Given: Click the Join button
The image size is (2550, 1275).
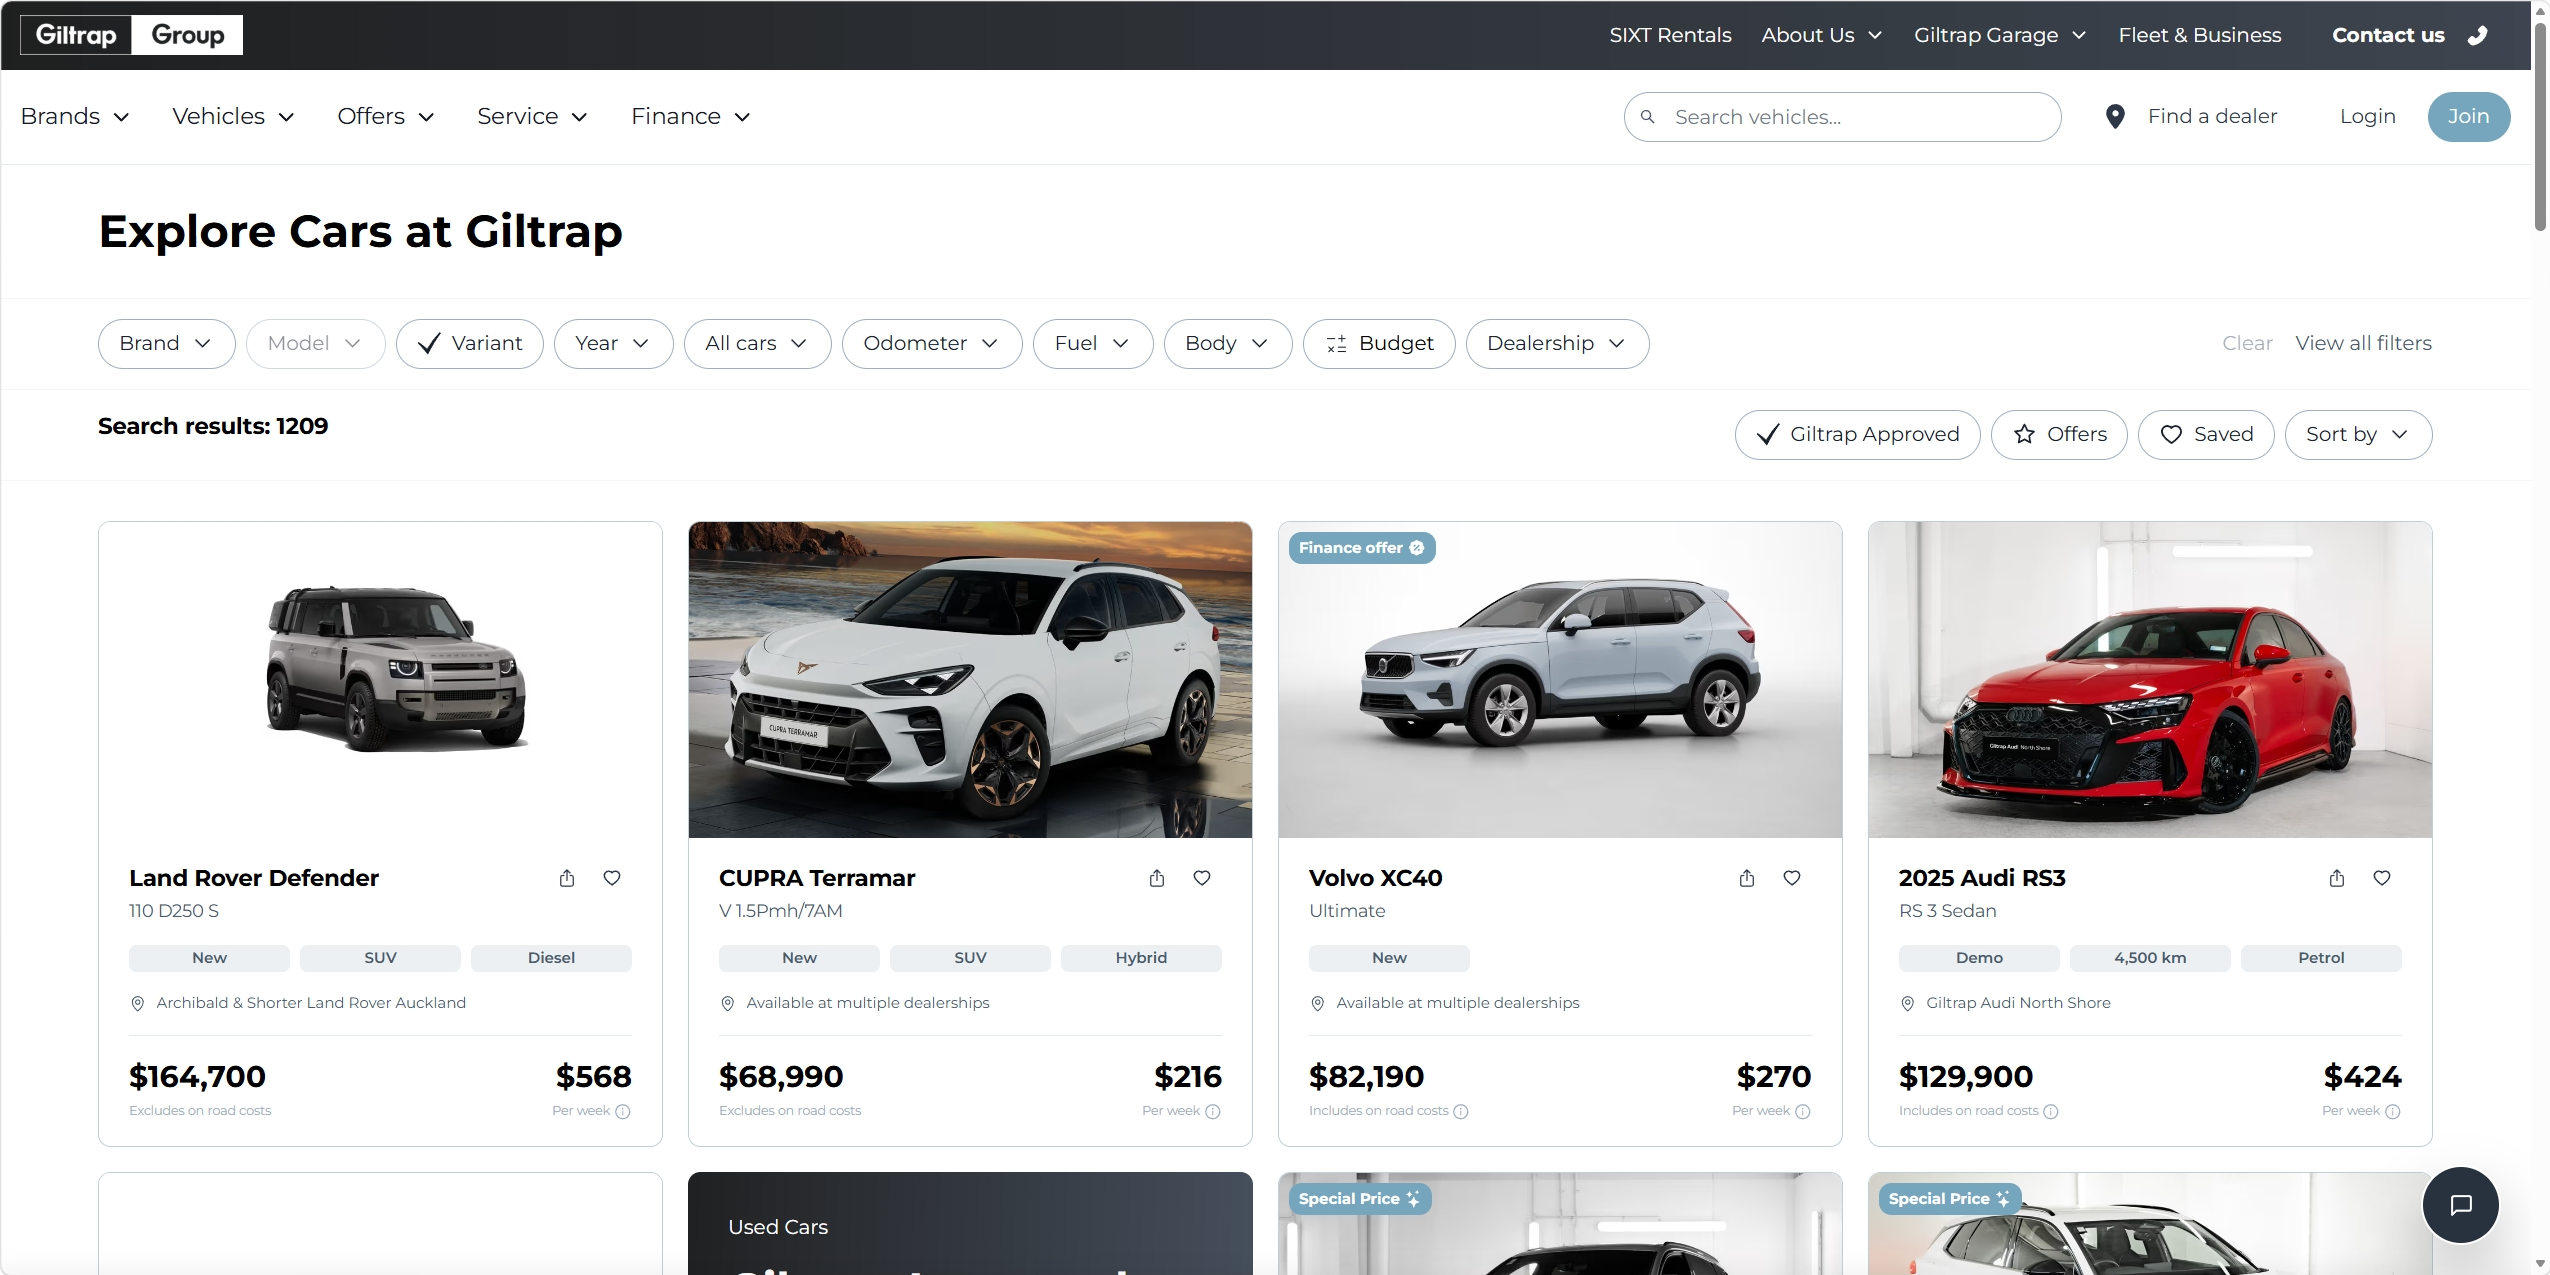Looking at the screenshot, I should (2468, 117).
